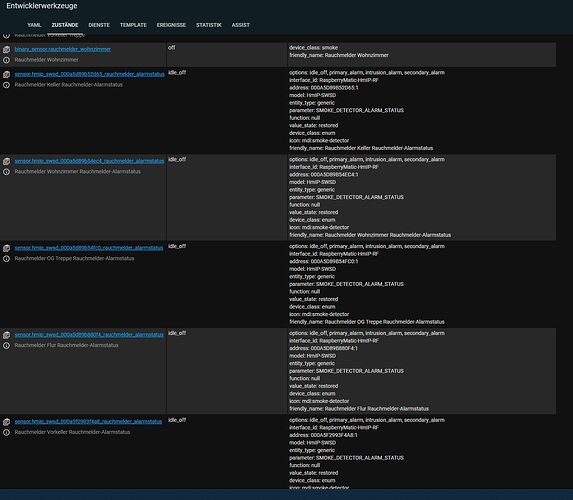Copy entity ID of binary_sensor.rauchmelder_wohnzimmer
Viewport: 573px width, 500px height.
(7, 50)
